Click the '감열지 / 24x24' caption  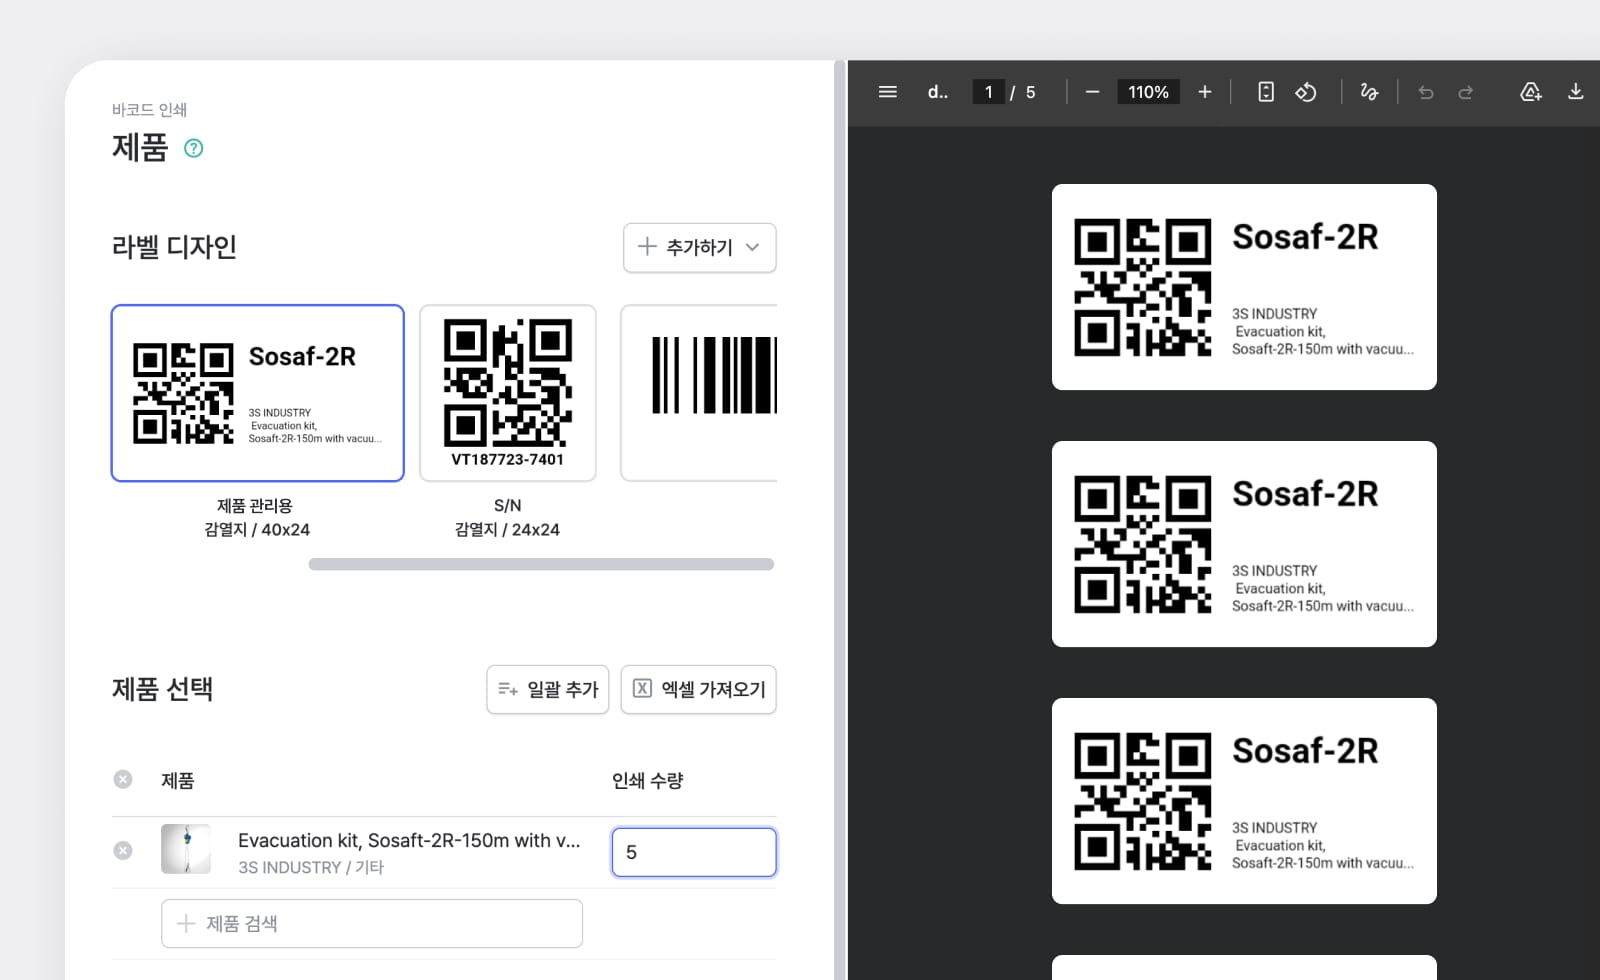[507, 530]
